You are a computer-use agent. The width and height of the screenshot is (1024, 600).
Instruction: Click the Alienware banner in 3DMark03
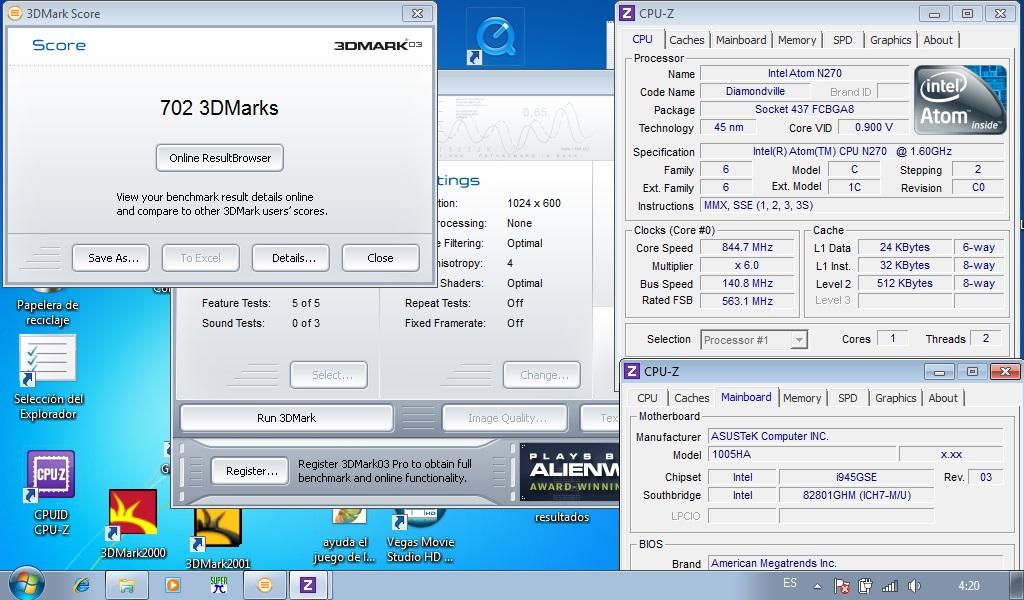569,472
